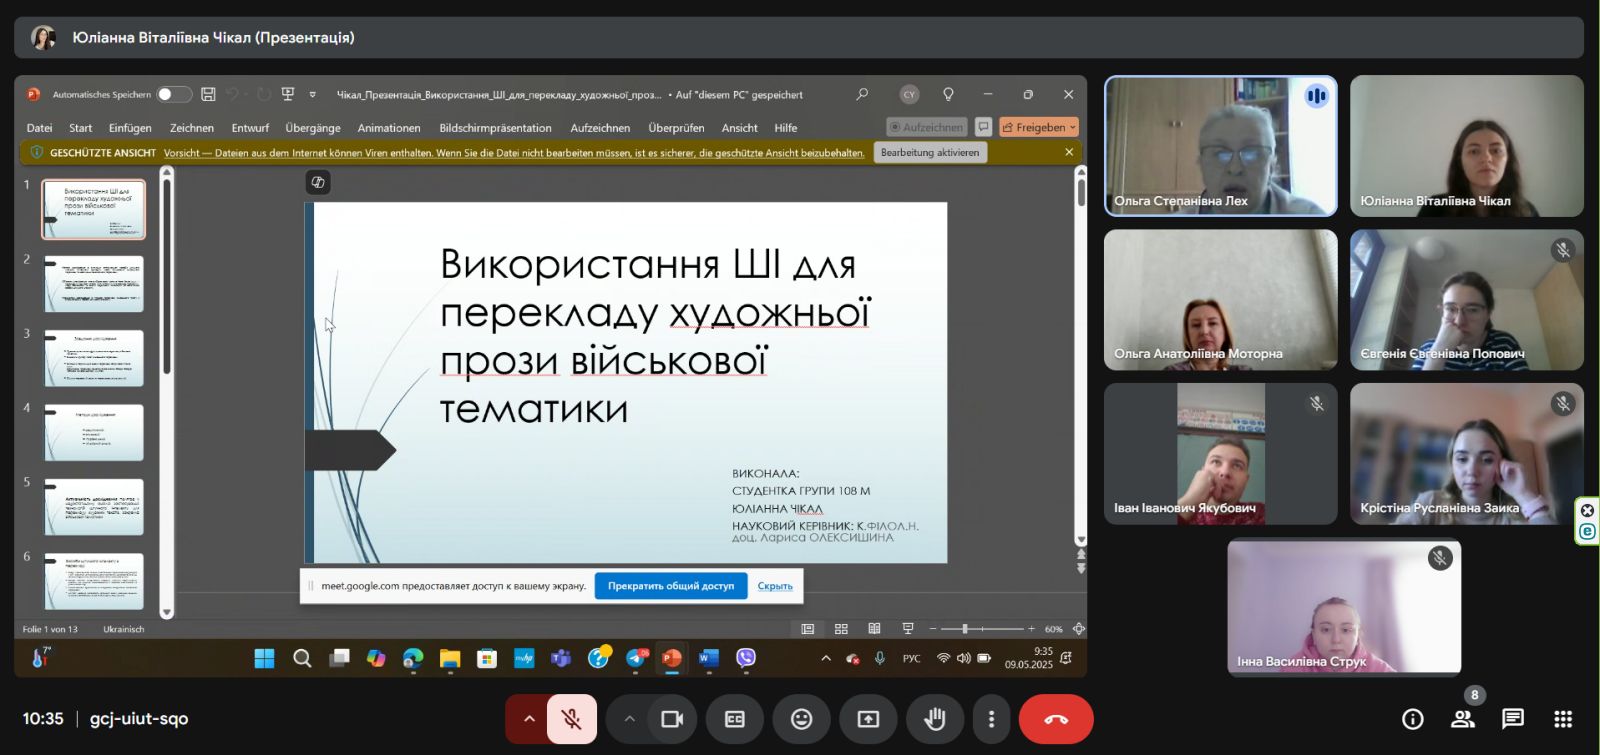Viewport: 1600px width, 755px height.
Task: Click Іван Іванович Якубович video tile
Action: click(1220, 454)
